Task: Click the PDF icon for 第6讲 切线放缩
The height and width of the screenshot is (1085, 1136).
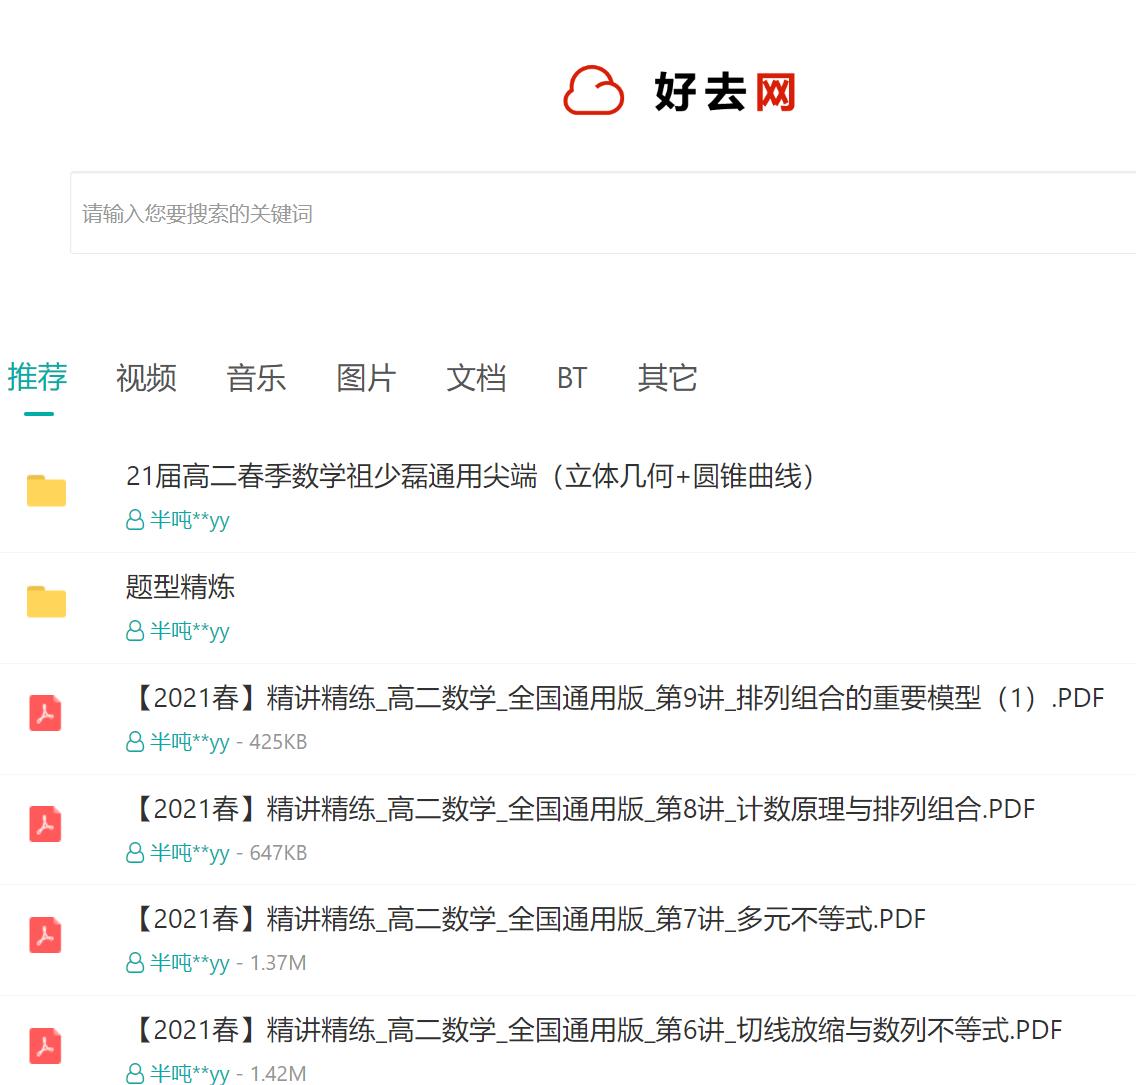Action: (x=45, y=1046)
